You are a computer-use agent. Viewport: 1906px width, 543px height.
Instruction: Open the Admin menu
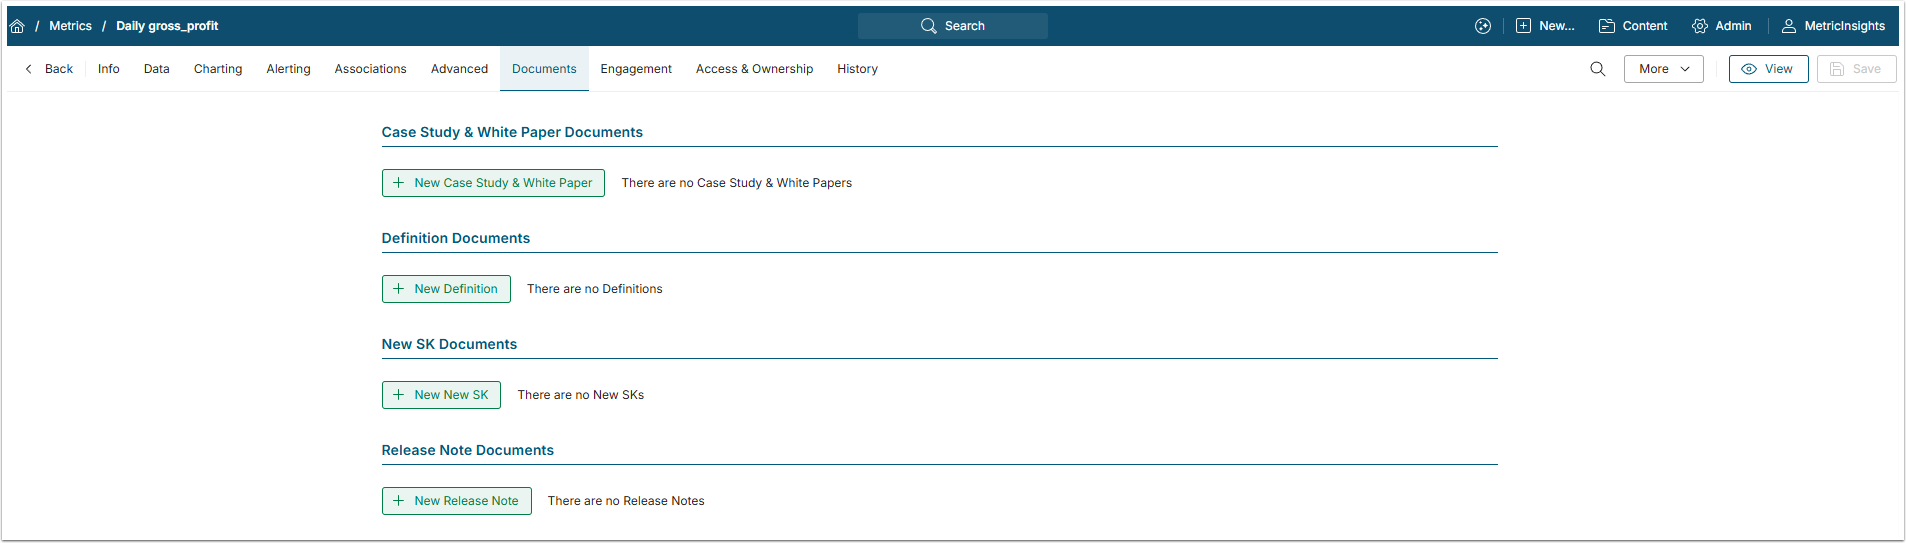[x=1722, y=26]
